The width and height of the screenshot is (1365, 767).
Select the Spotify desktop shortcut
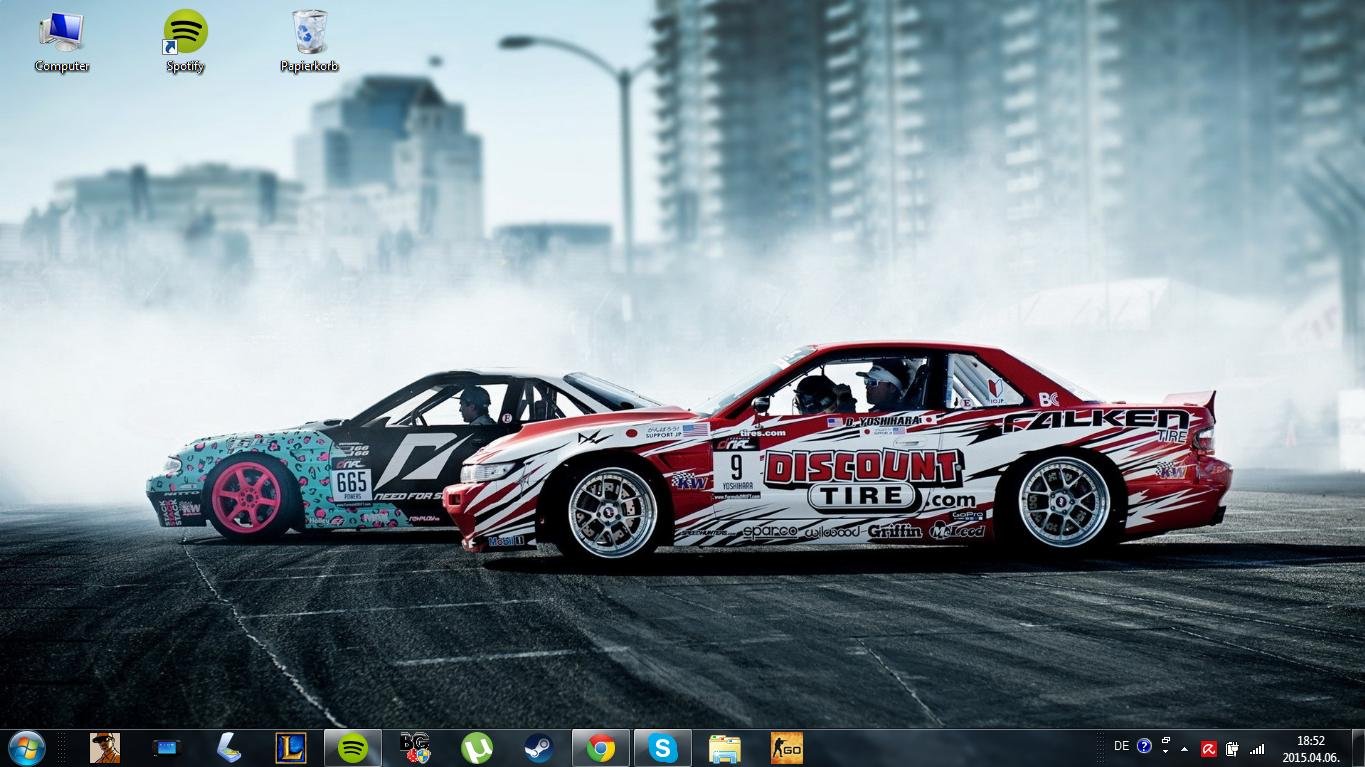pyautogui.click(x=185, y=41)
